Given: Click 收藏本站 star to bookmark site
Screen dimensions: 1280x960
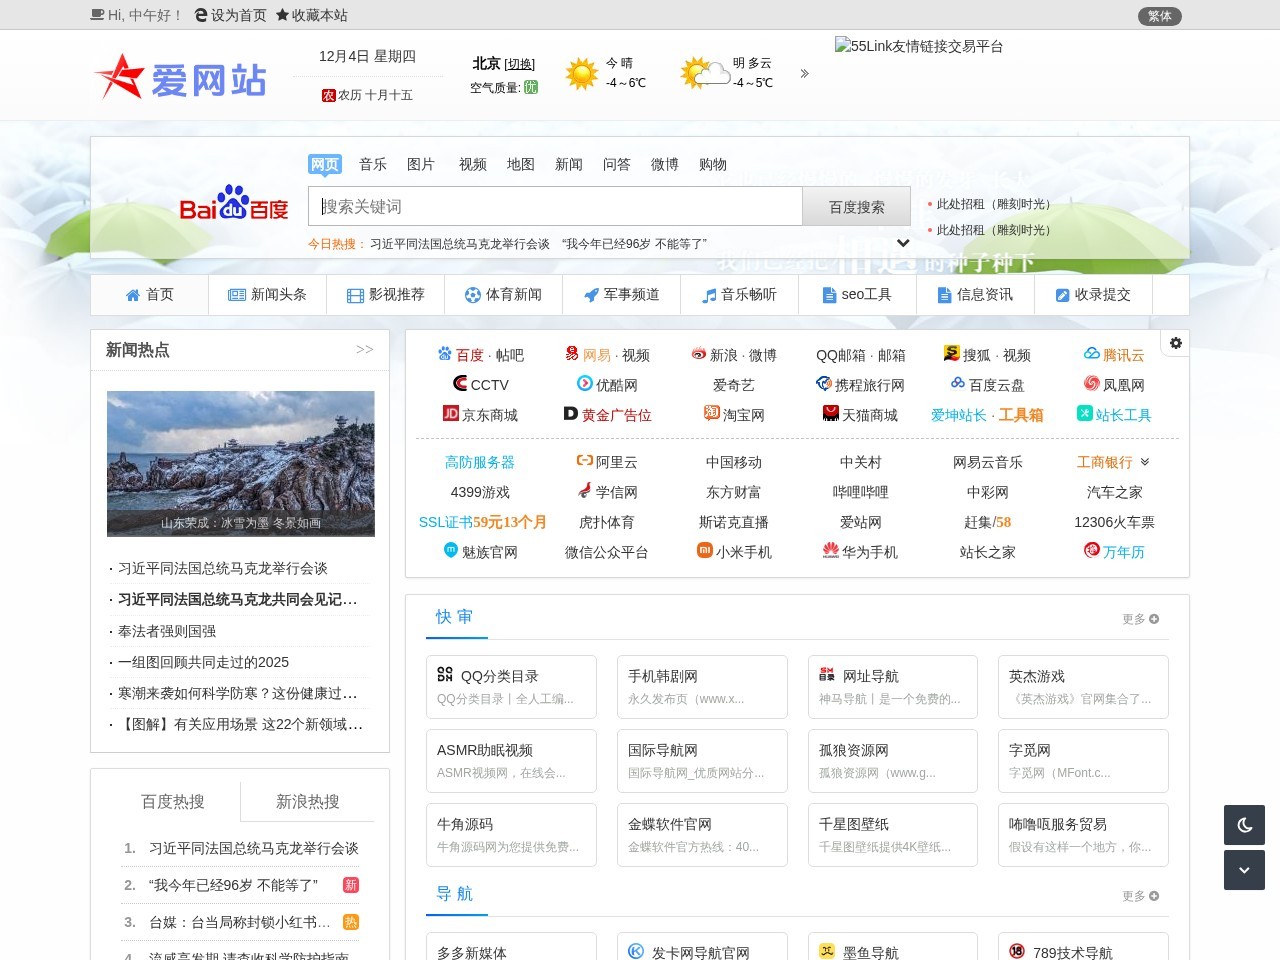Looking at the screenshot, I should pyautogui.click(x=281, y=16).
